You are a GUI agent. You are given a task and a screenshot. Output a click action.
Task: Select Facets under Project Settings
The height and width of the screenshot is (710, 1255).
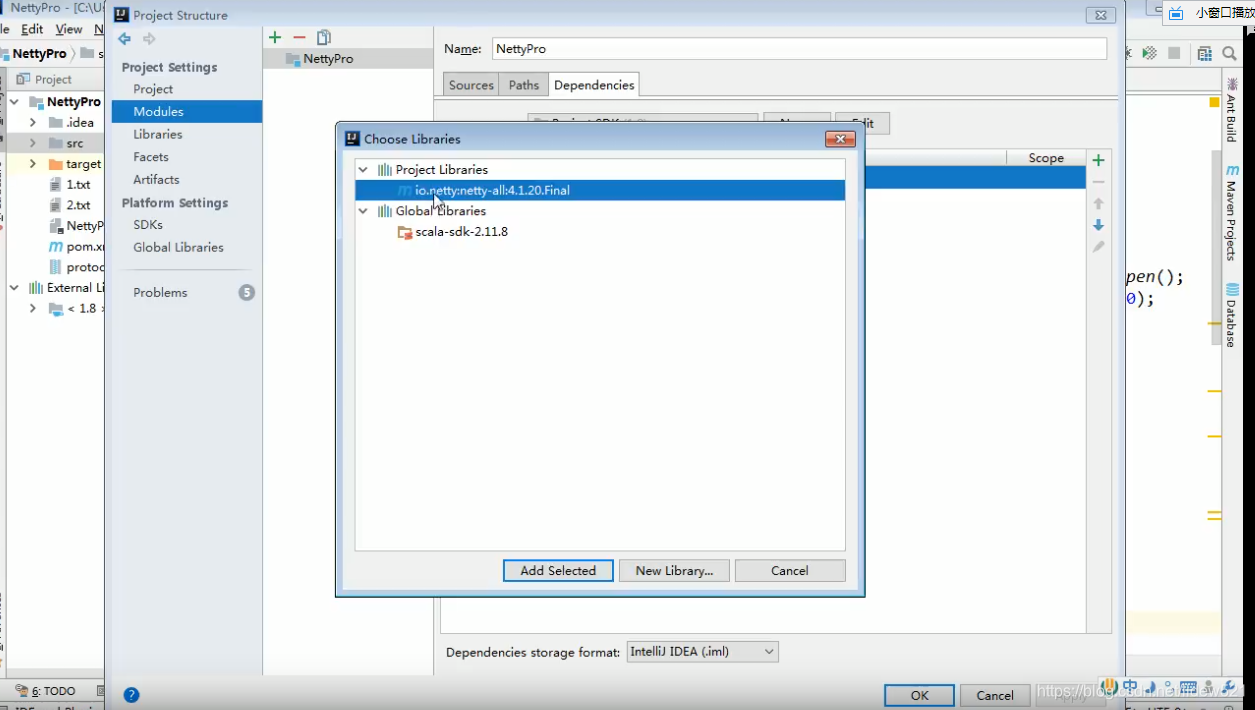(151, 157)
